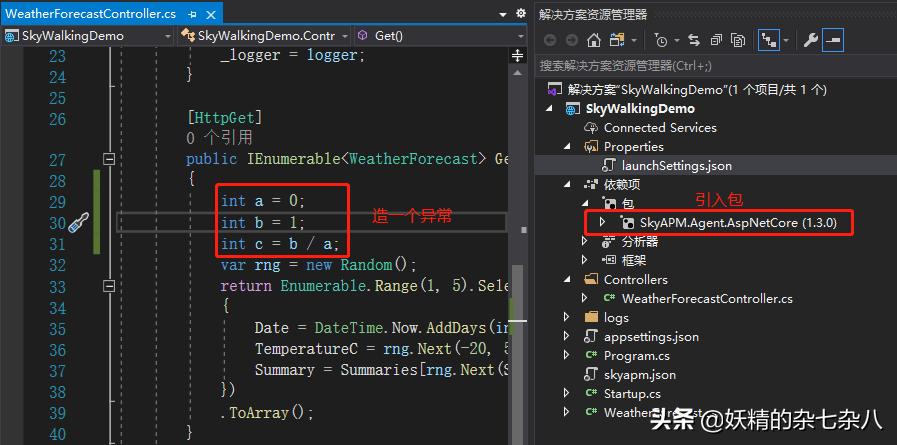
Task: Expand the 分析器 analyzers node
Action: click(x=585, y=241)
